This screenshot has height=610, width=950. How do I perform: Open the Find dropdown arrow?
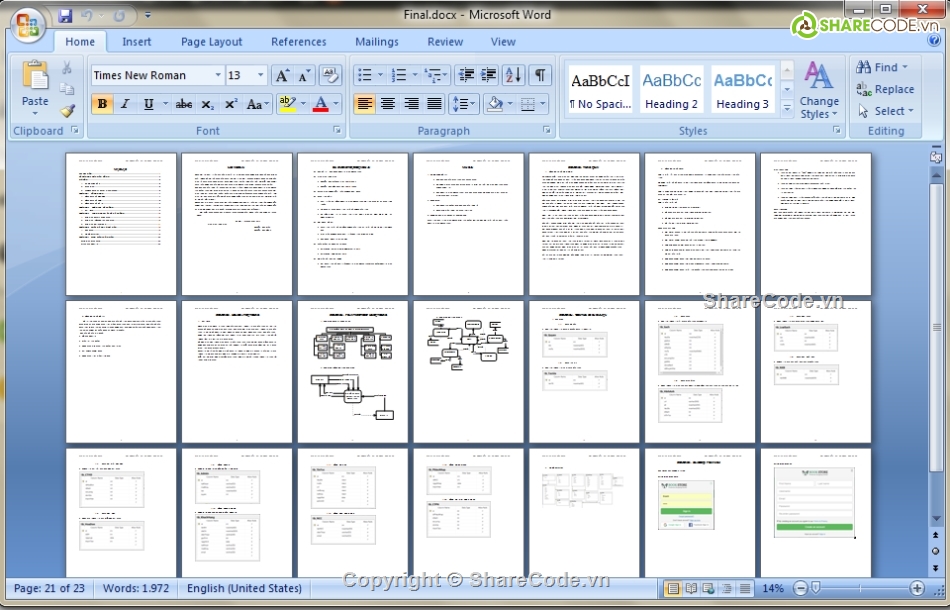905,67
